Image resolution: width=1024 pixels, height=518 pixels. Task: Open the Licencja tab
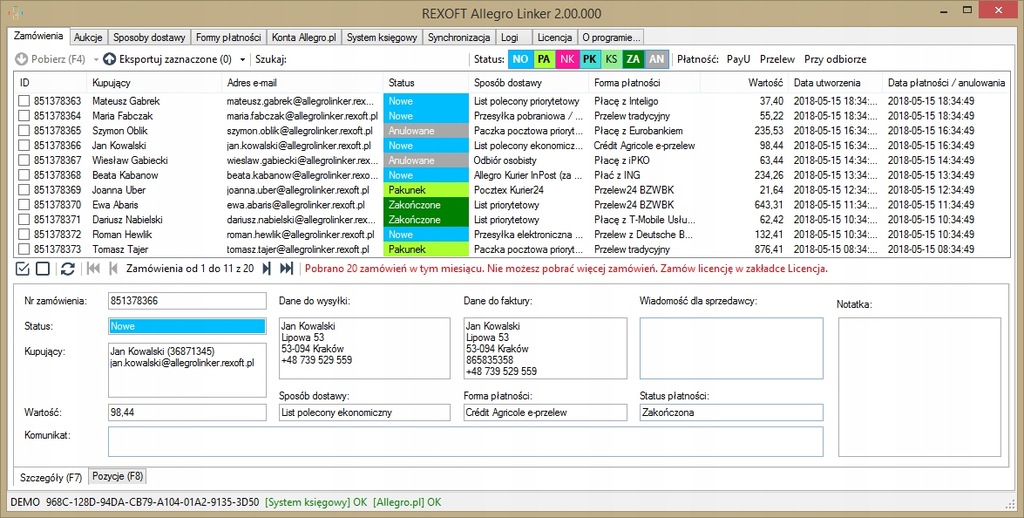pyautogui.click(x=555, y=37)
